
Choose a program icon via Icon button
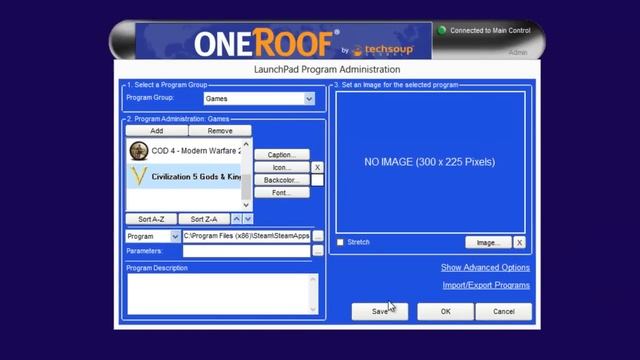[282, 167]
